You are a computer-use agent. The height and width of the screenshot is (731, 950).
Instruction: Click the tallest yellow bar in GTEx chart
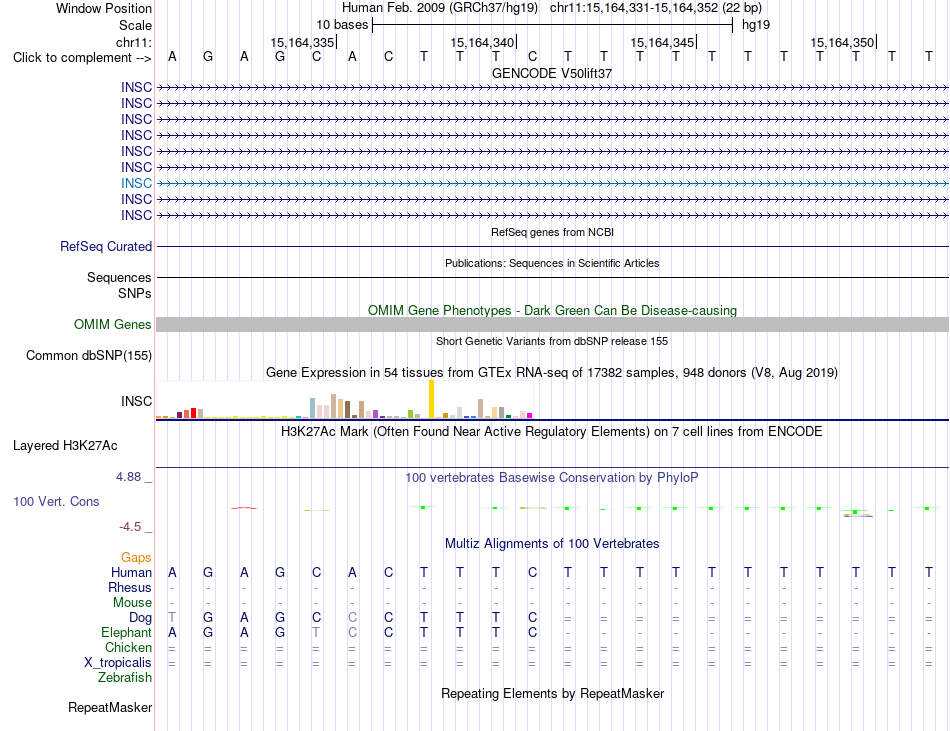(431, 399)
